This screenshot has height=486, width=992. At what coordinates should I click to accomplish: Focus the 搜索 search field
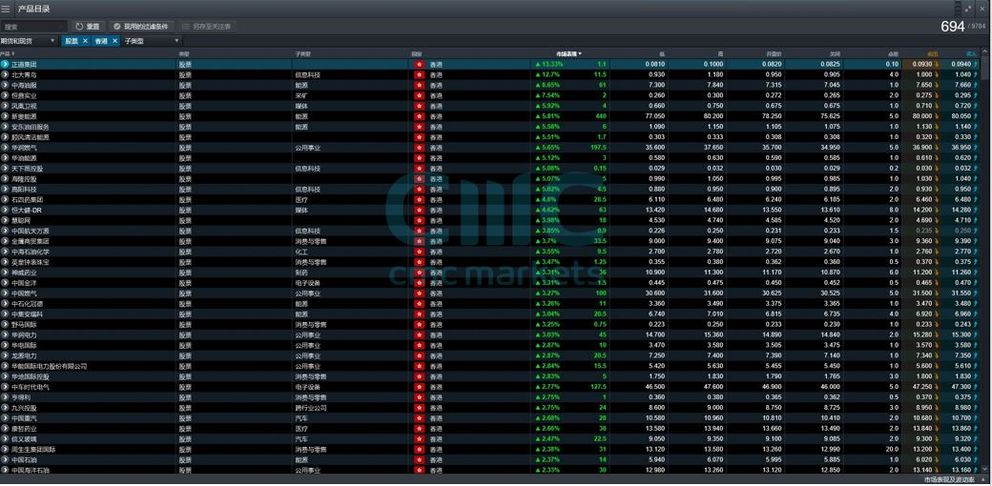pyautogui.click(x=34, y=27)
